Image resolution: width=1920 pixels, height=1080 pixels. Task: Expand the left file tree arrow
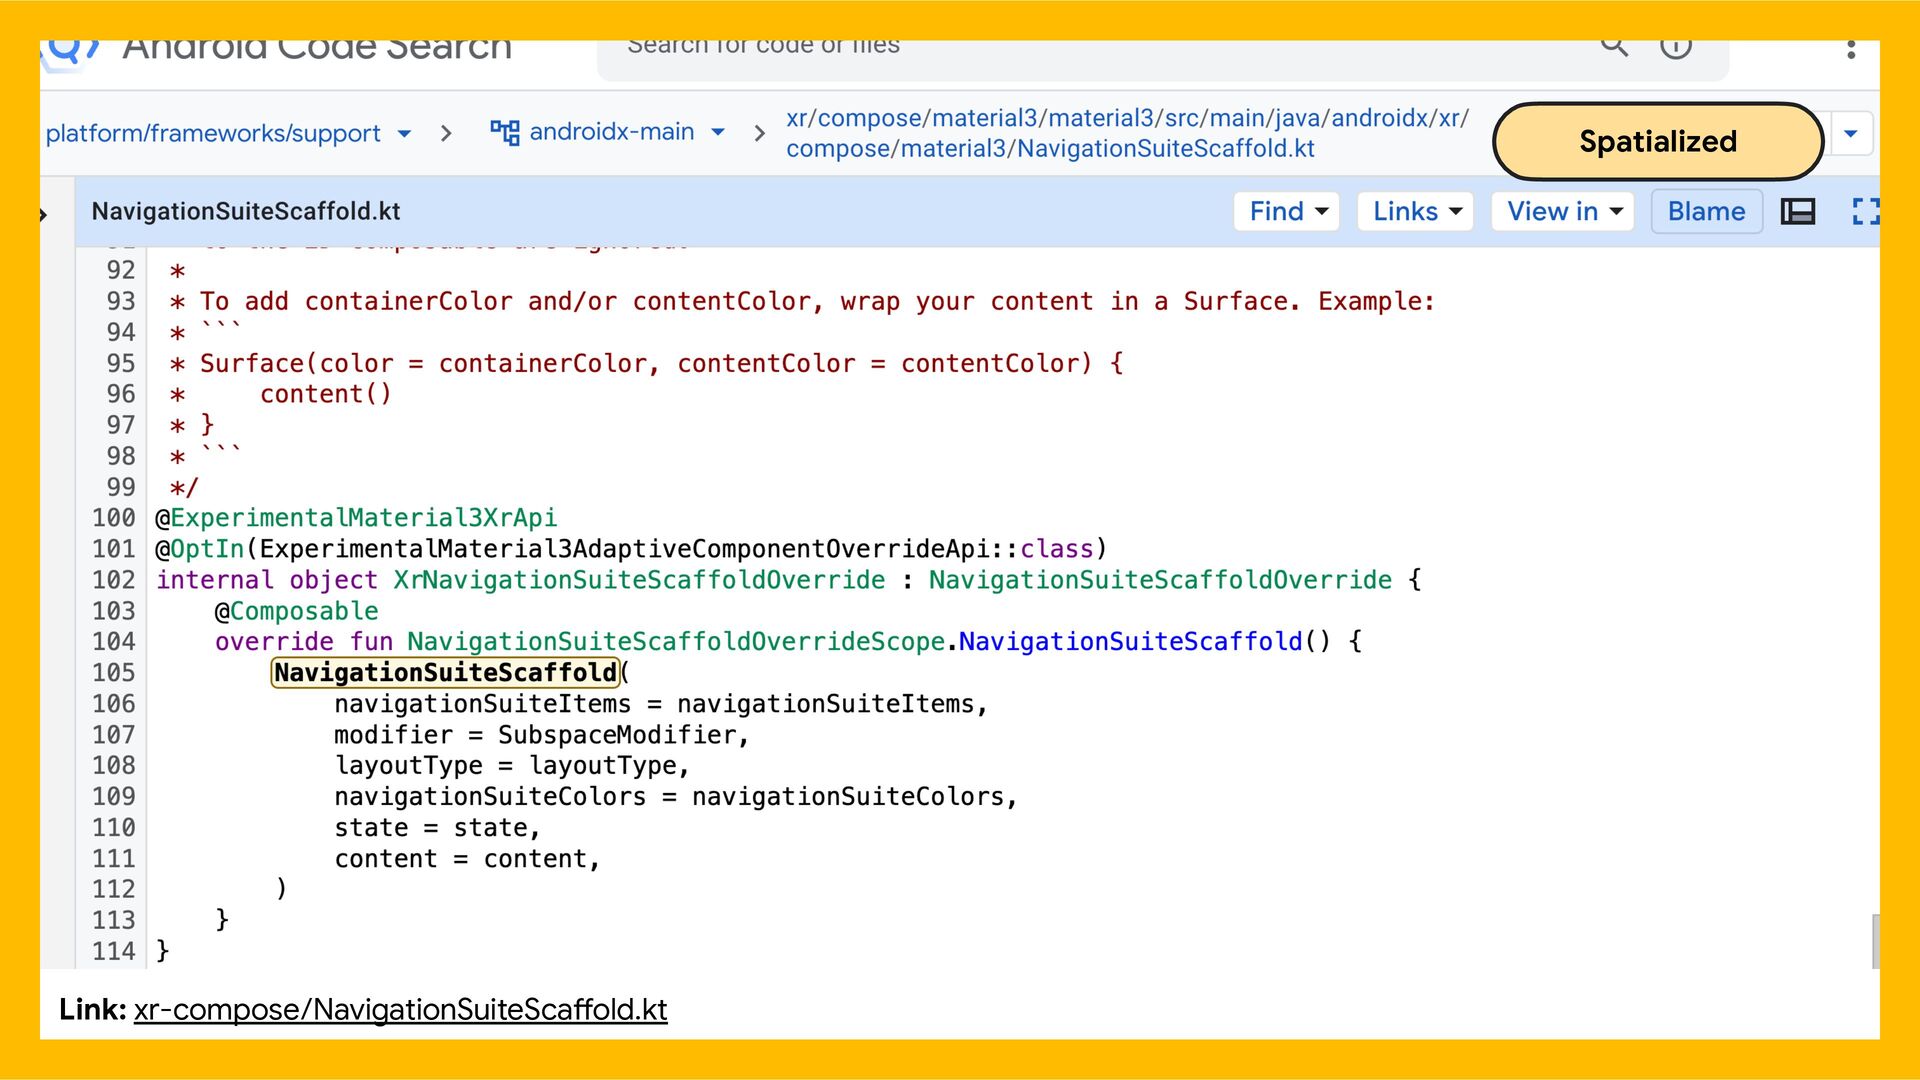click(x=44, y=214)
